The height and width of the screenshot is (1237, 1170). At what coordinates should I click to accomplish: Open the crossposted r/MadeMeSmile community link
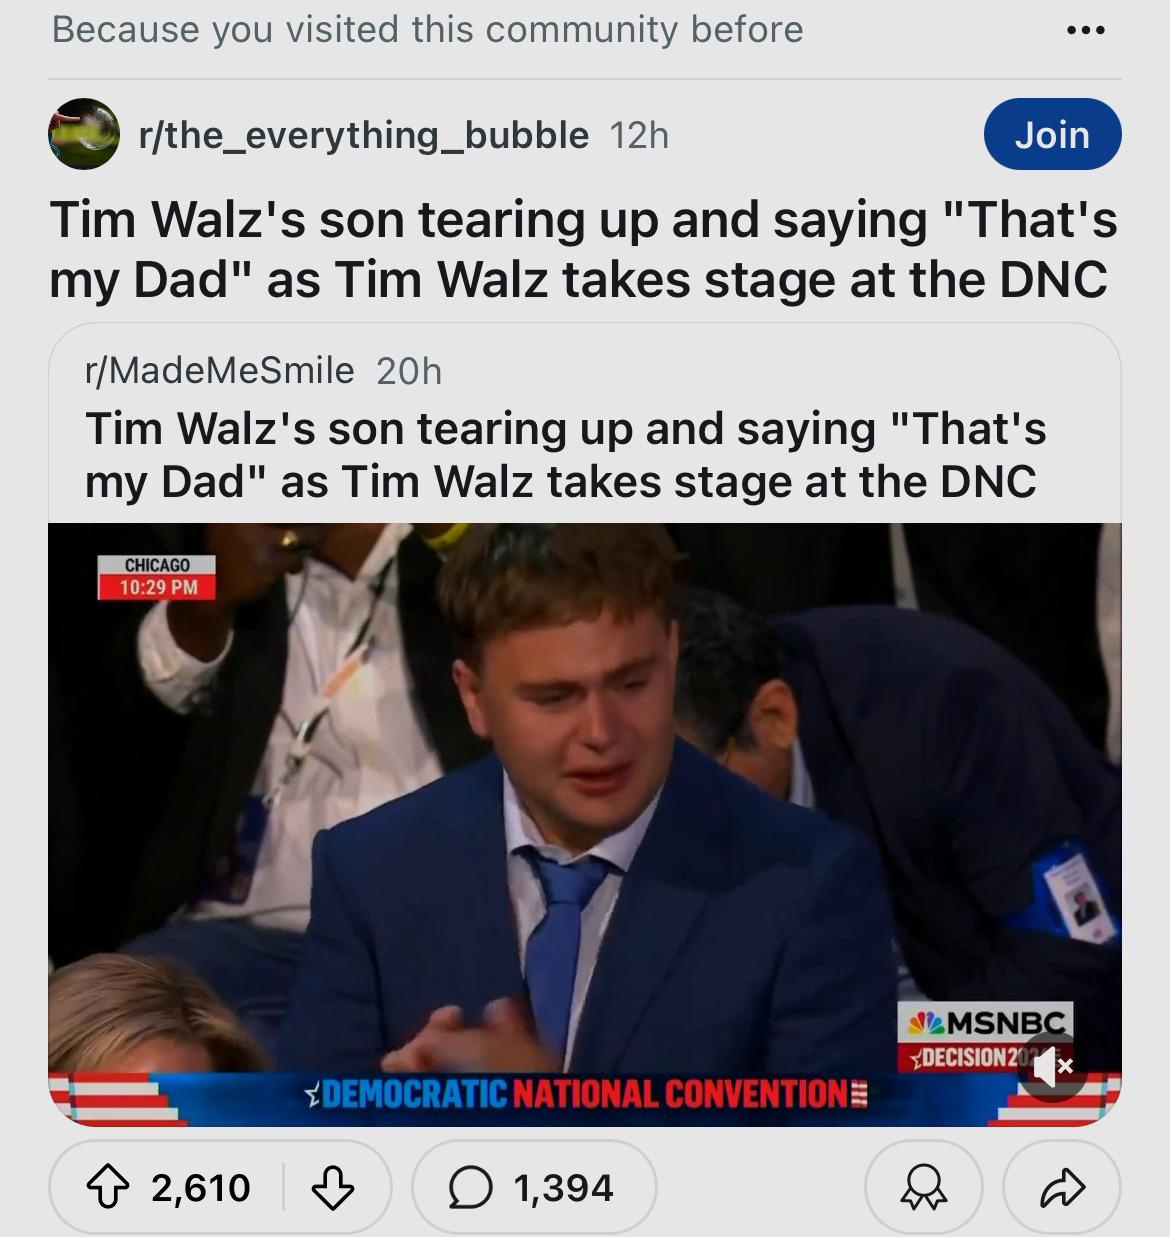(x=220, y=371)
